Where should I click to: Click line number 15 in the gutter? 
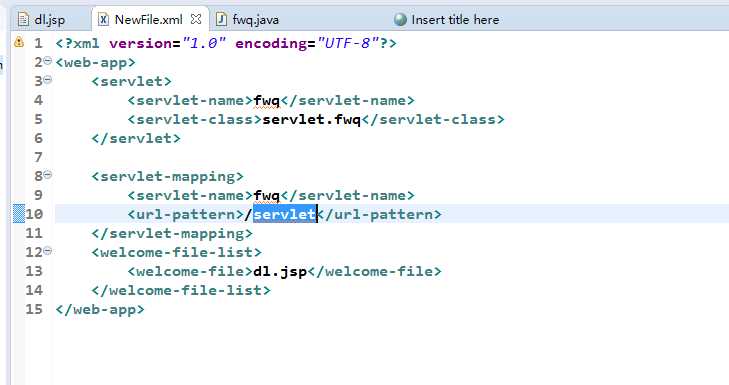34,309
